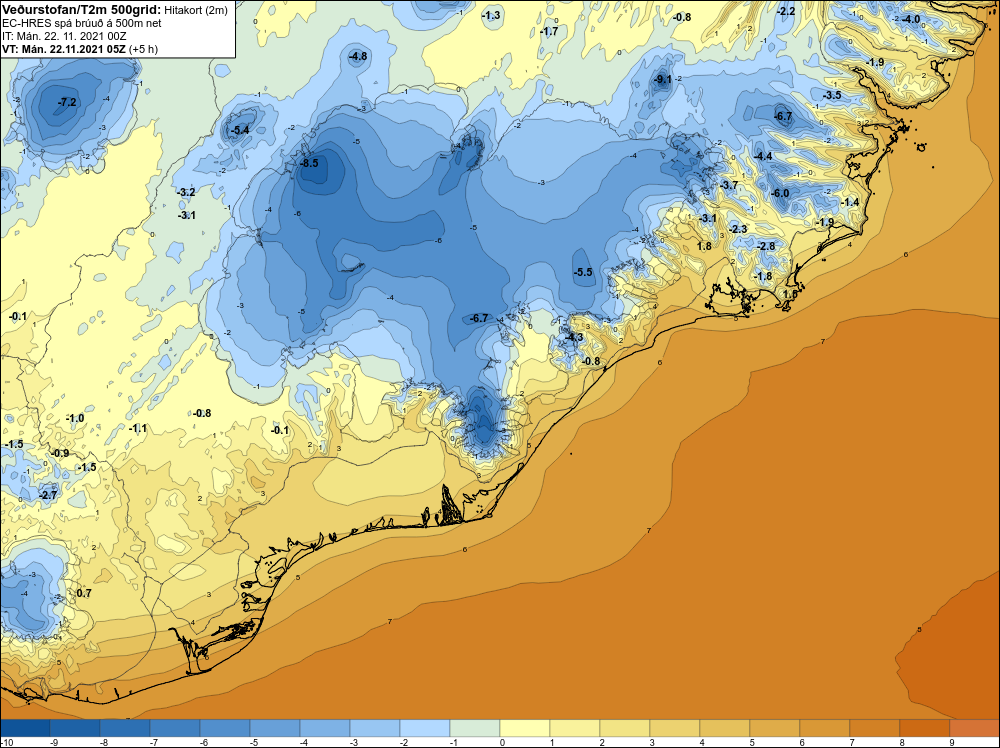Viewport: 1000px width, 748px height.
Task: Select the -4.0 temperature label
Action: 911,19
